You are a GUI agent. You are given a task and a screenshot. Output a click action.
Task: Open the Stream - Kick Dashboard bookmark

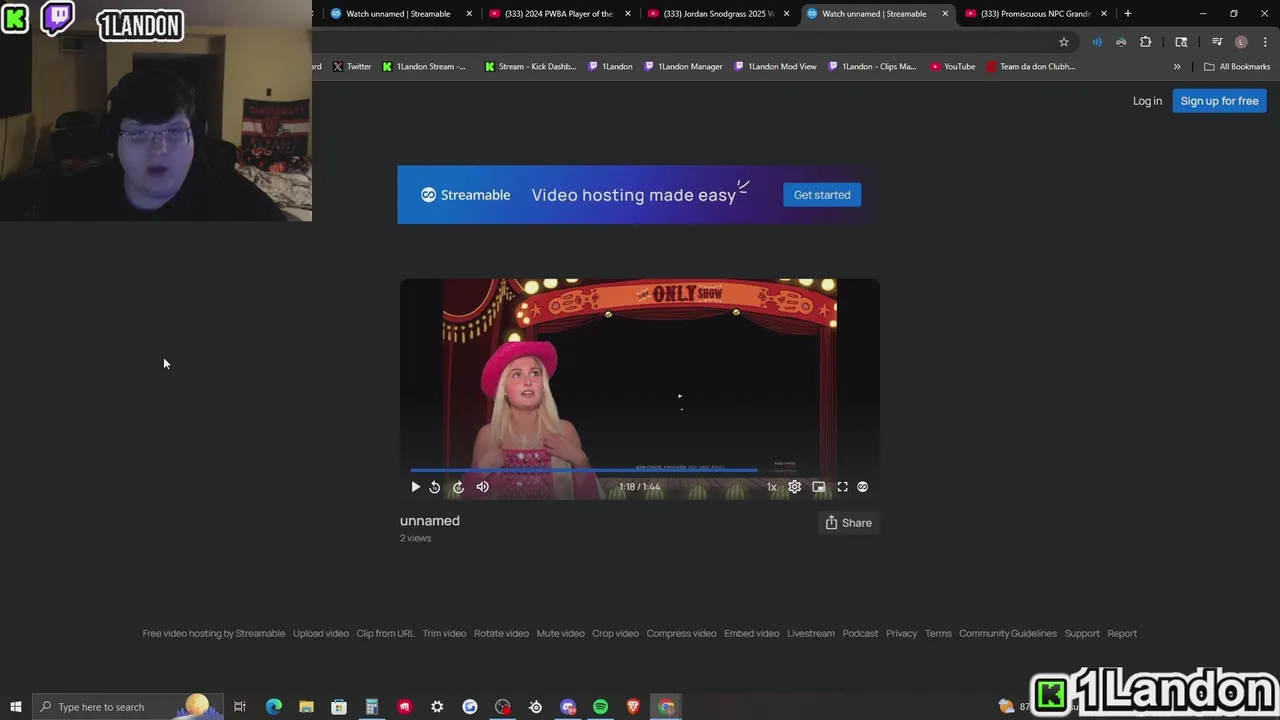531,67
